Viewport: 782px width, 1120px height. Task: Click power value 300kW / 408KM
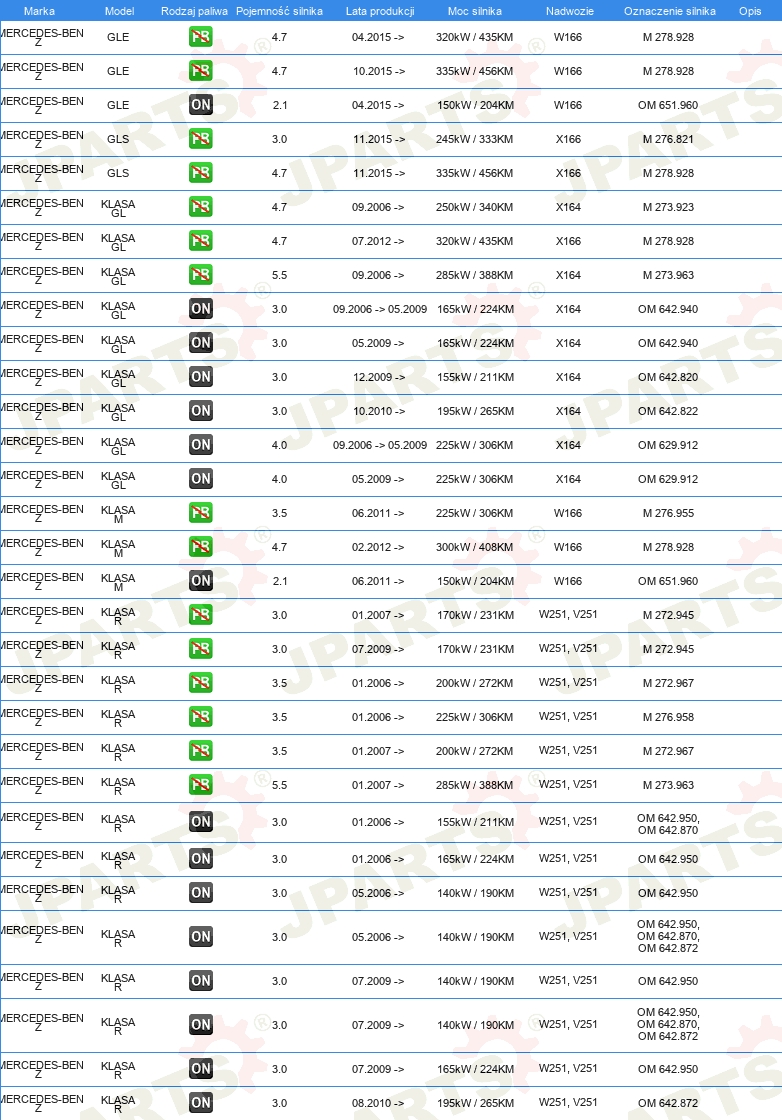(x=475, y=547)
